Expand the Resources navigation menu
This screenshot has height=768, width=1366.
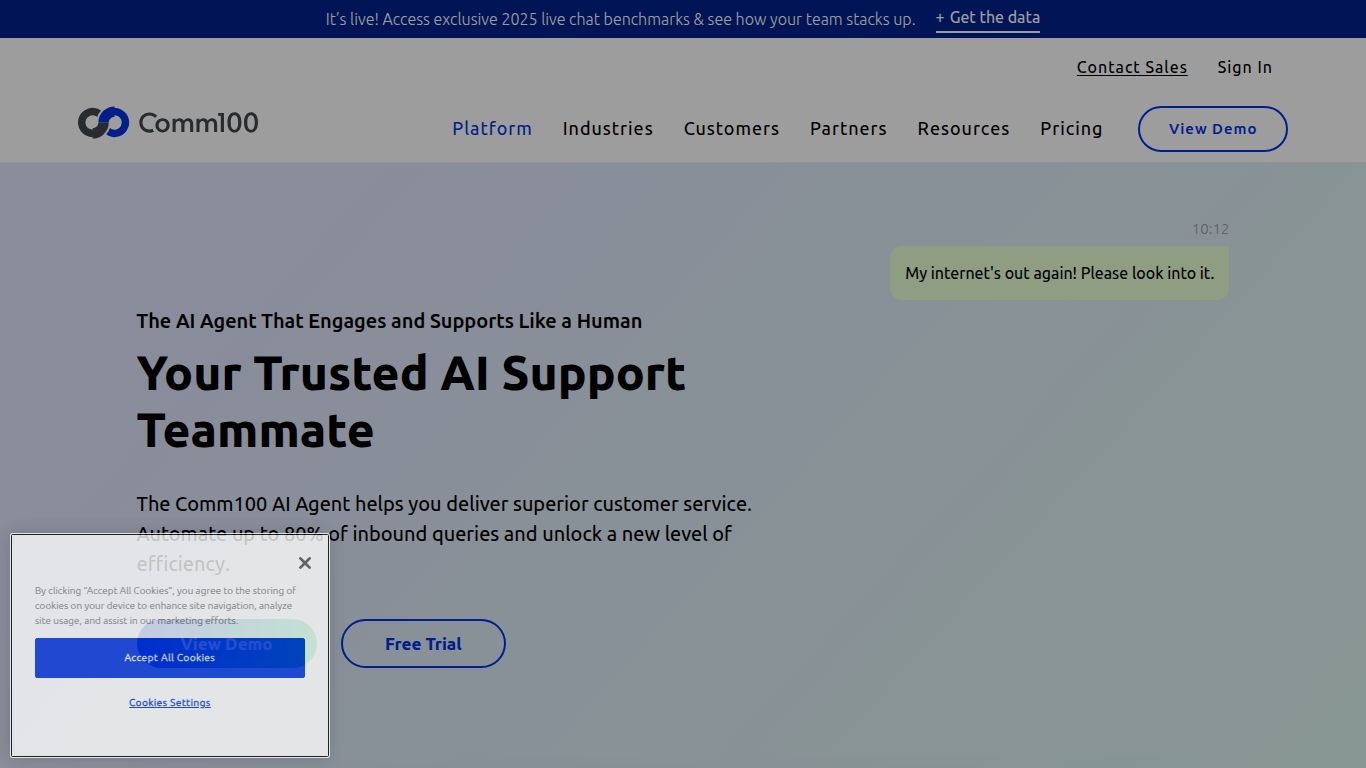[x=963, y=129]
